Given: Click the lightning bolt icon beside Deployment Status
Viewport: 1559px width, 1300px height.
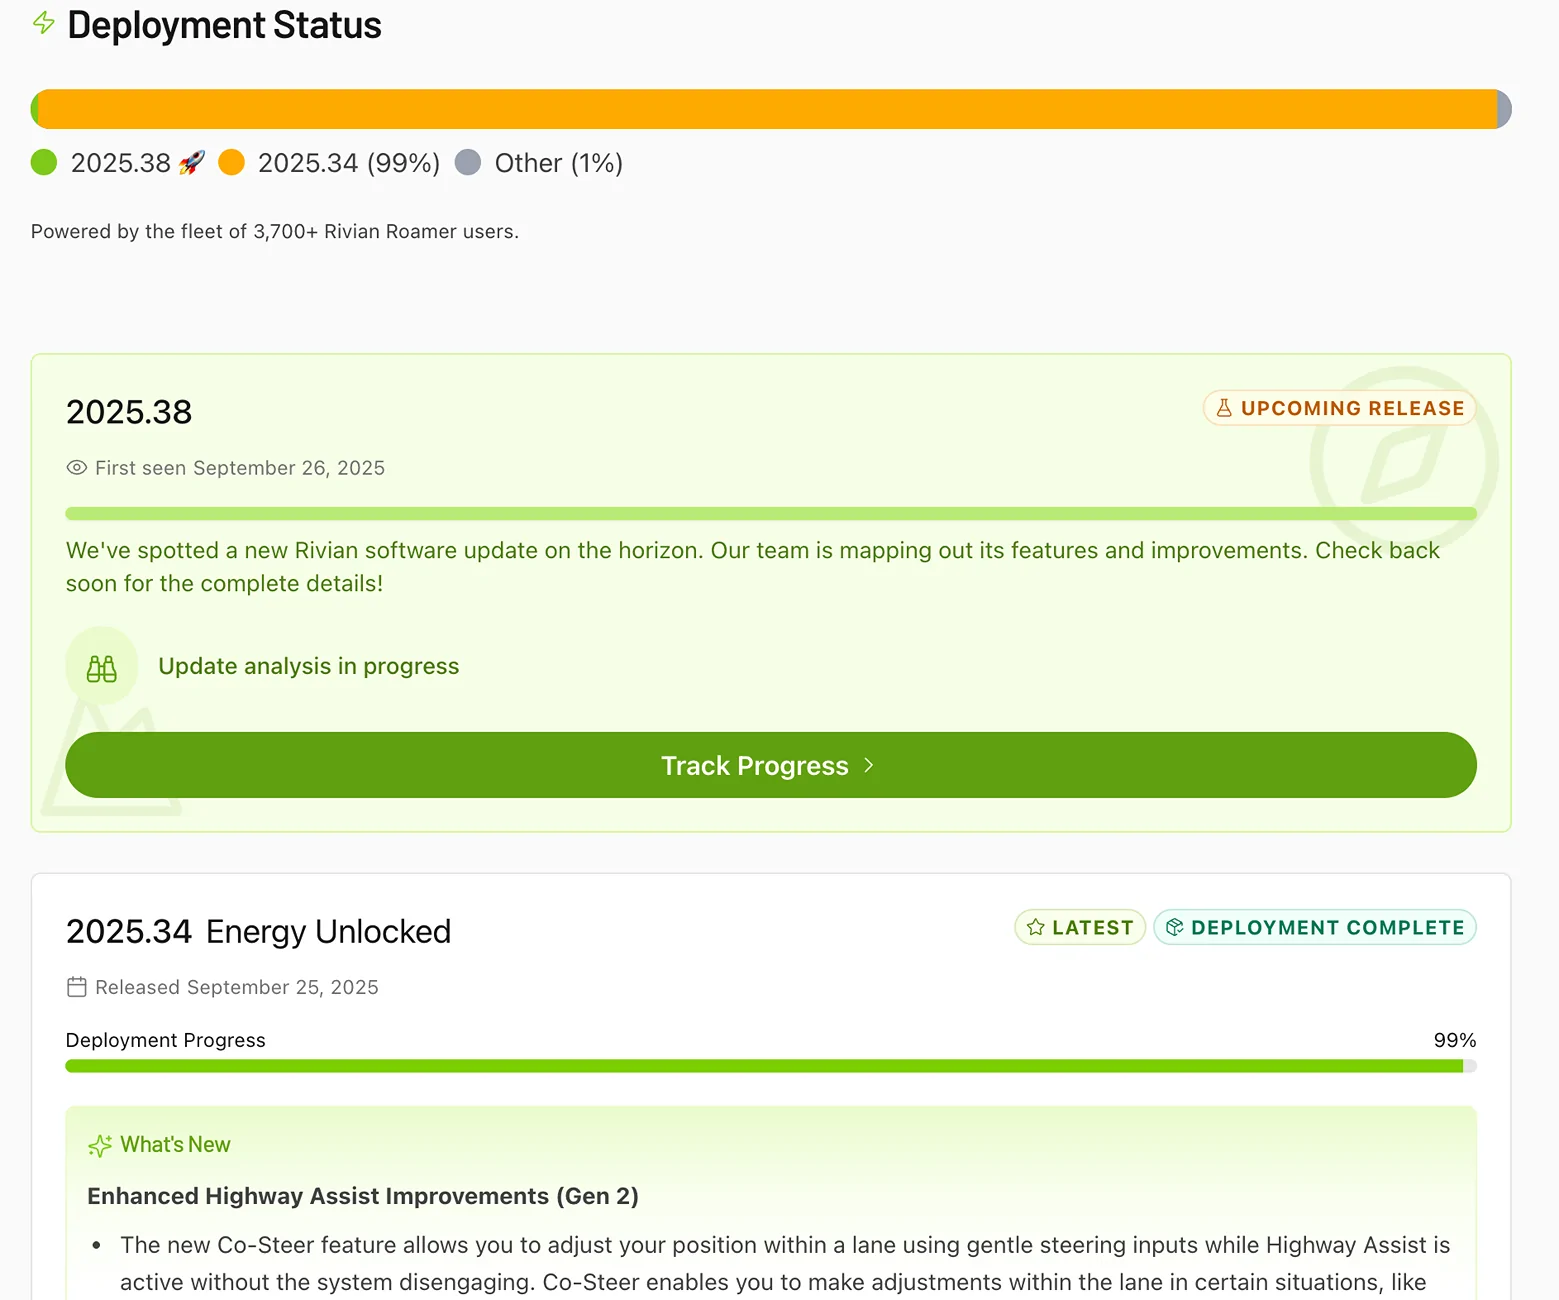Looking at the screenshot, I should point(44,23).
